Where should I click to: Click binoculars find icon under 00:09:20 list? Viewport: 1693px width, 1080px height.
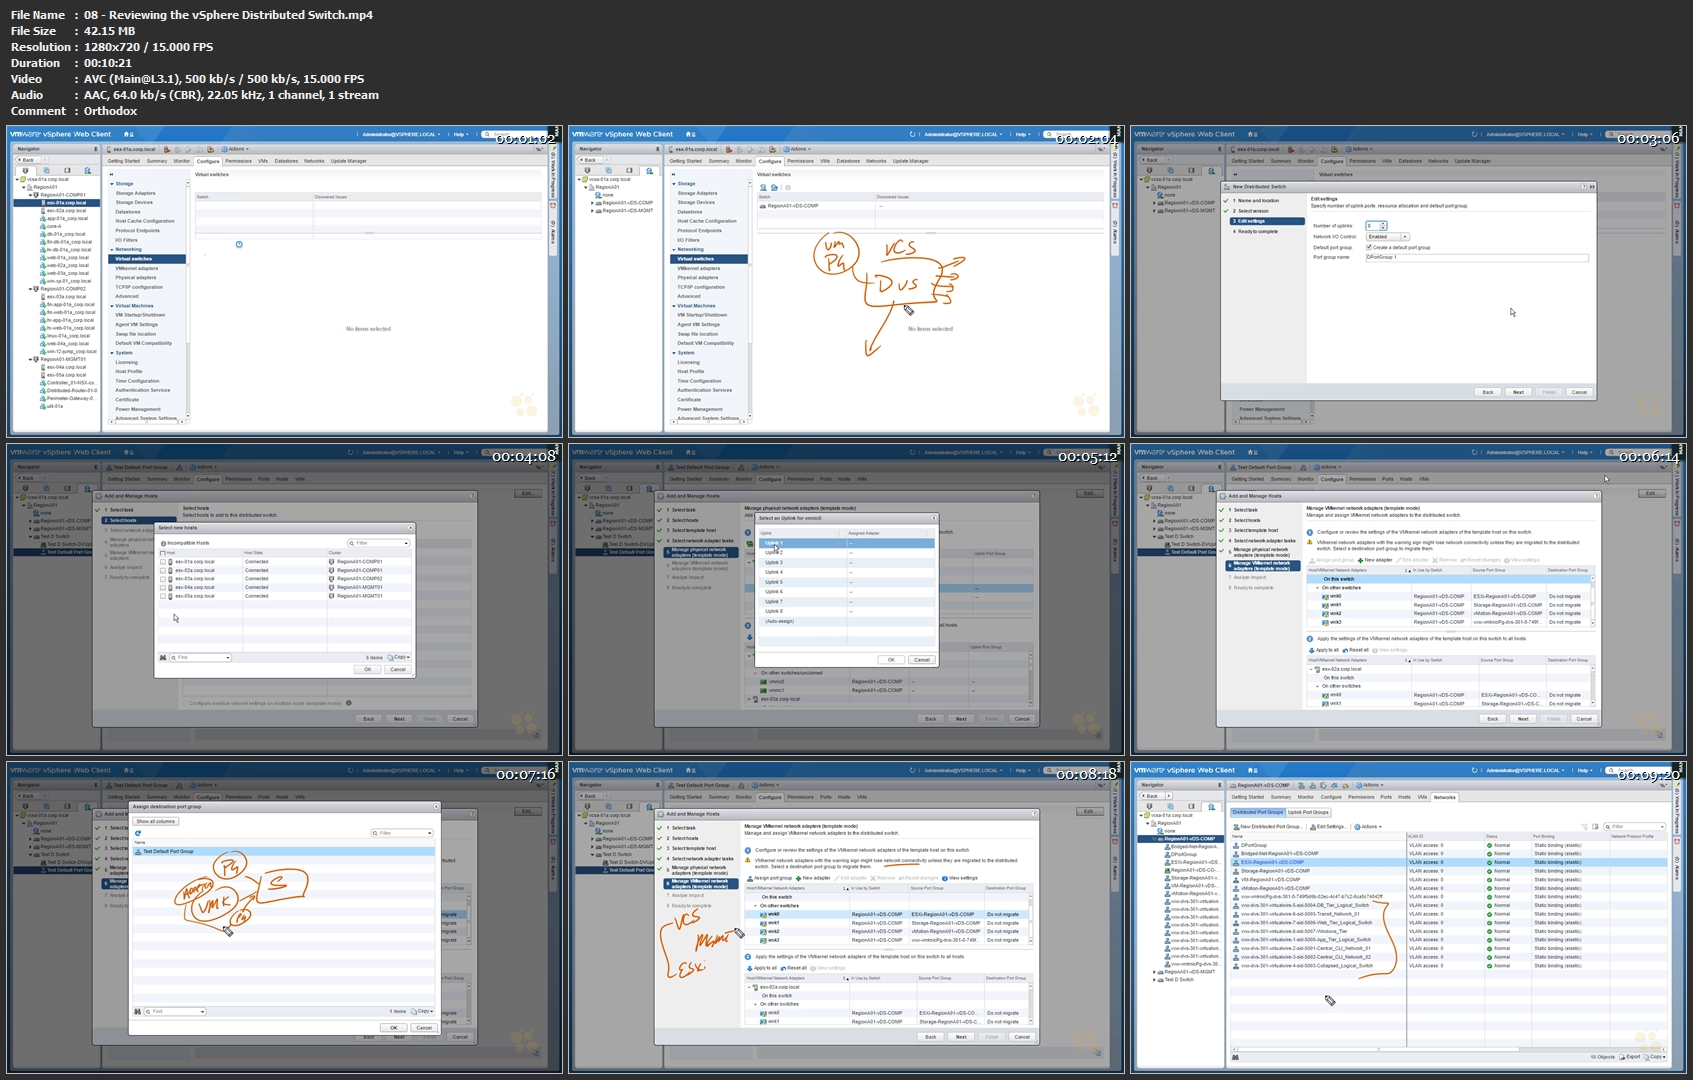[1236, 1056]
